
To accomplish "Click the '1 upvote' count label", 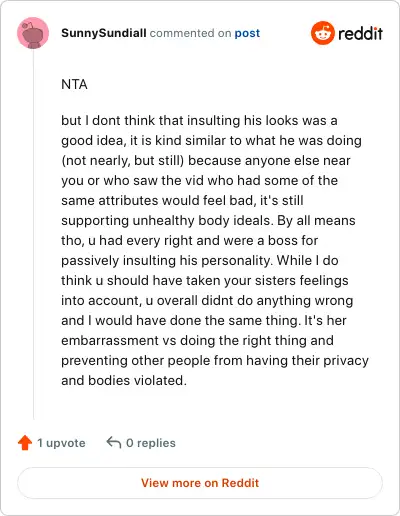I will tap(61, 443).
